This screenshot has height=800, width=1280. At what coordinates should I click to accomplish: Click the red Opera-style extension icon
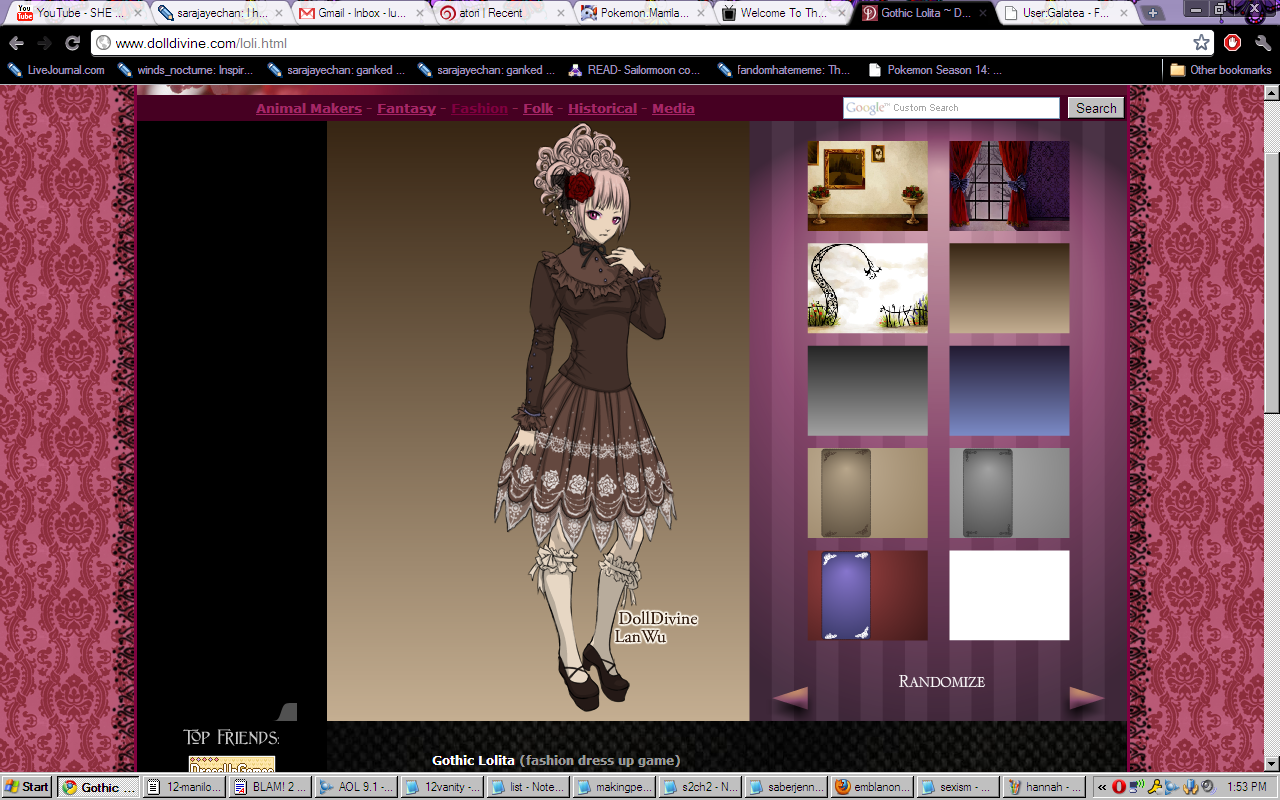(1233, 43)
